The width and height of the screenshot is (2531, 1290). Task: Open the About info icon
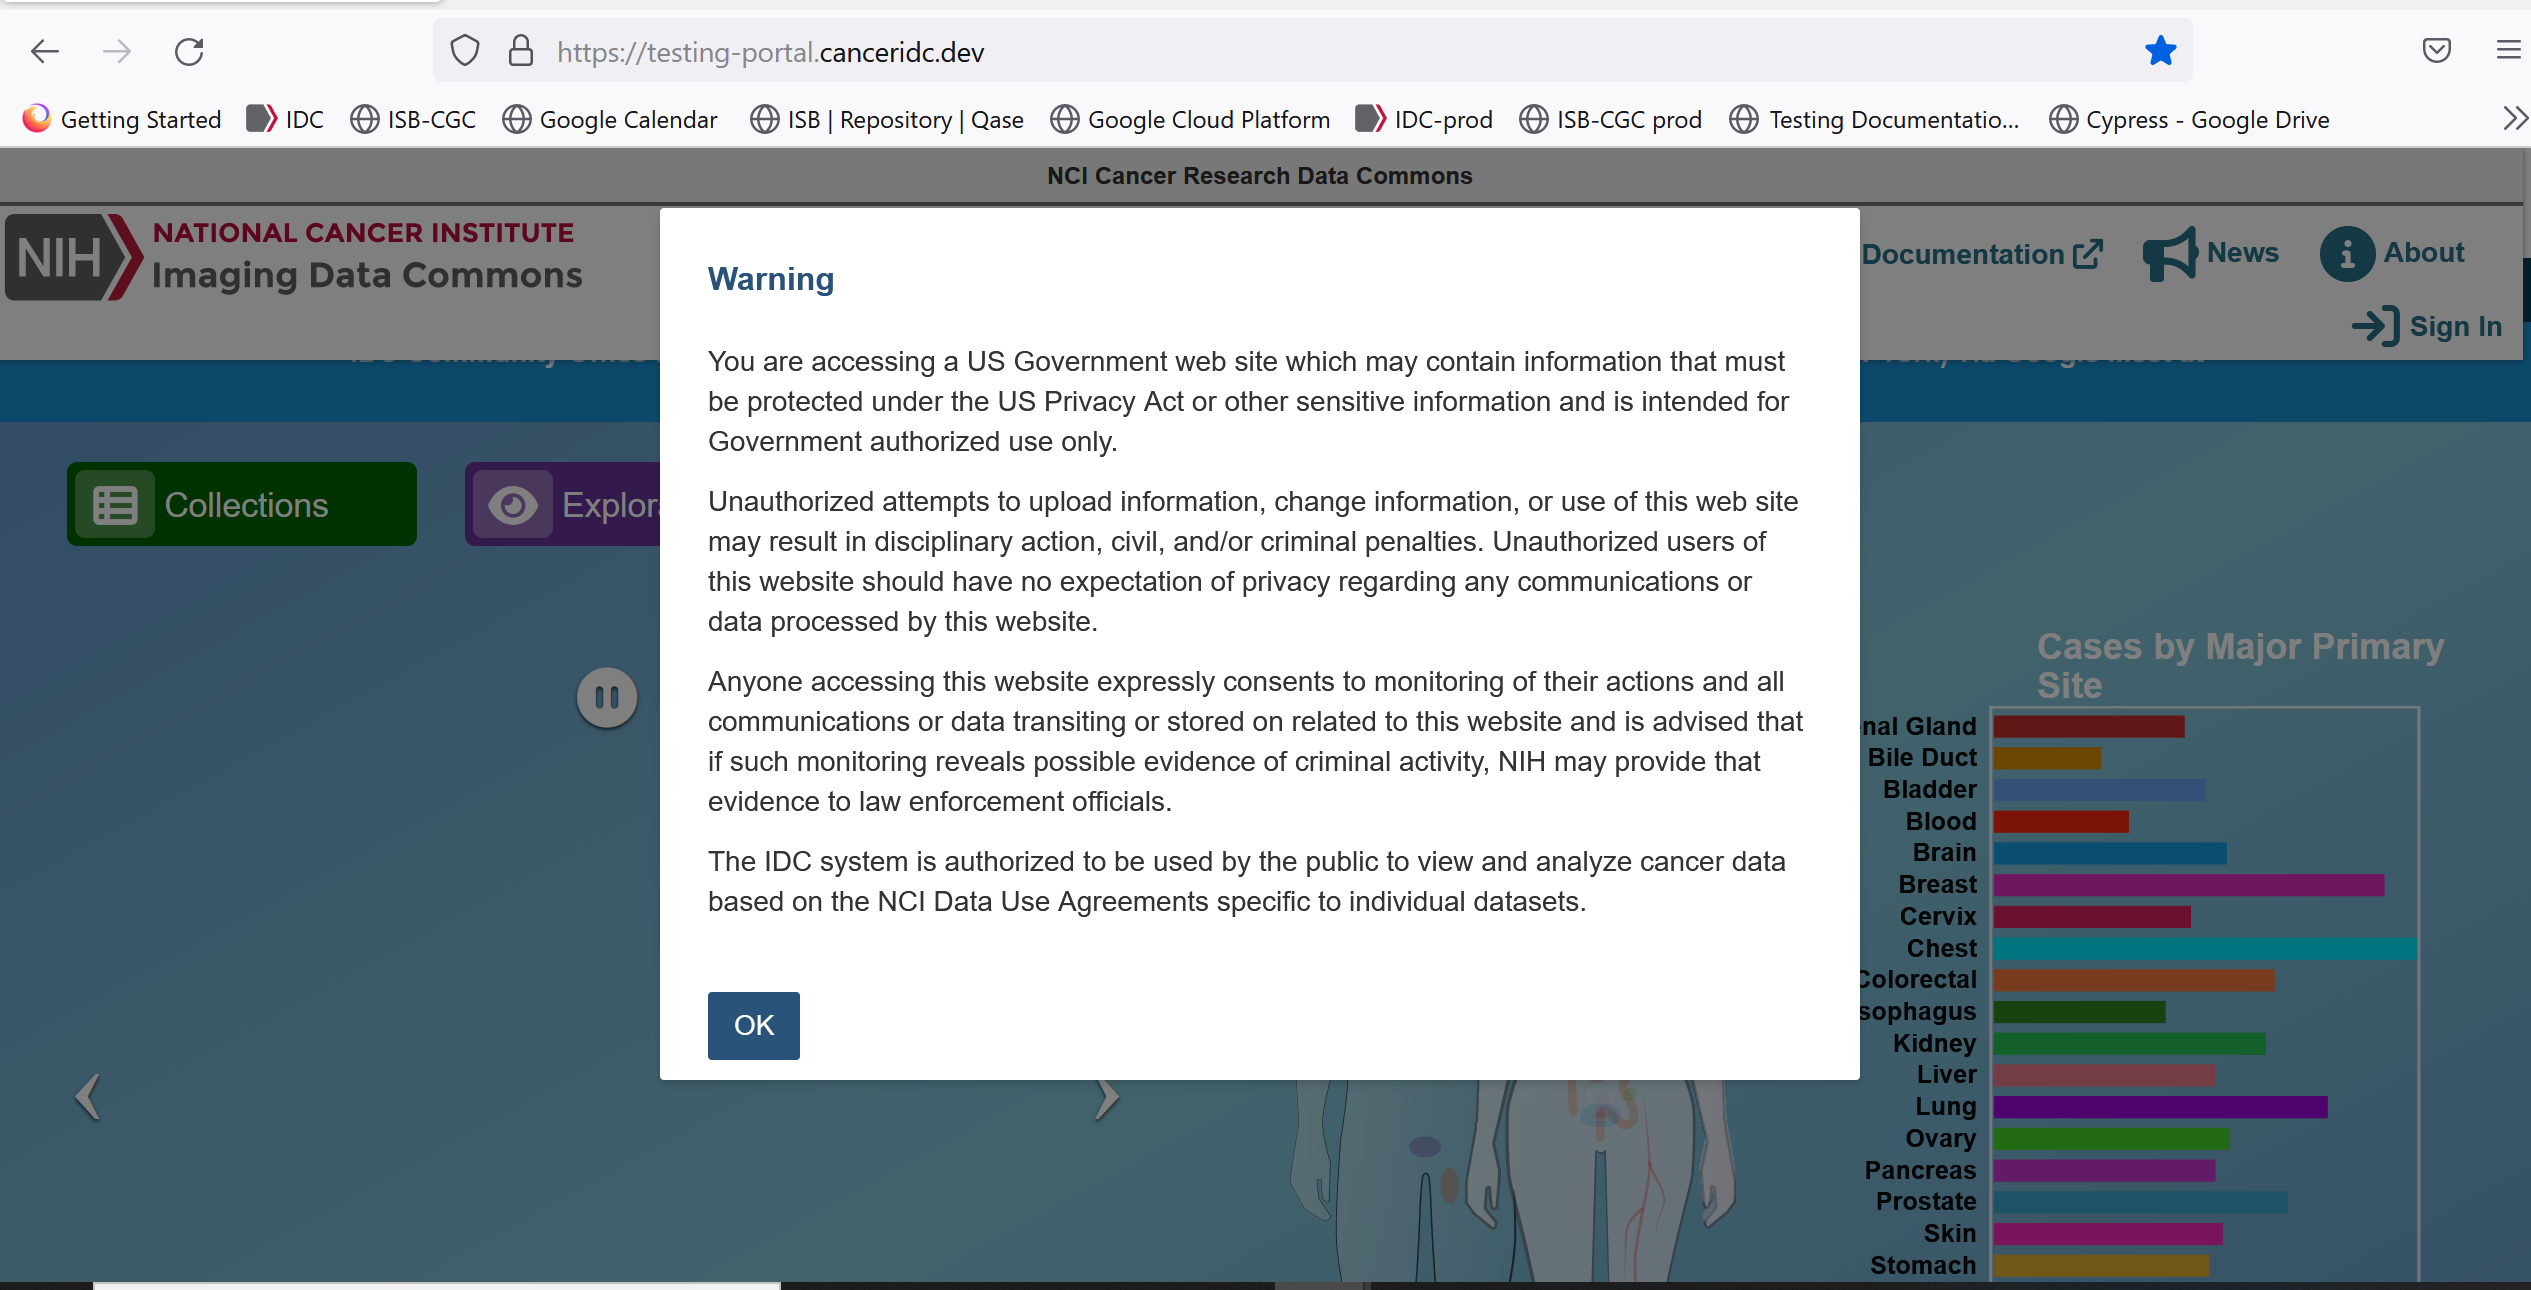(2346, 253)
